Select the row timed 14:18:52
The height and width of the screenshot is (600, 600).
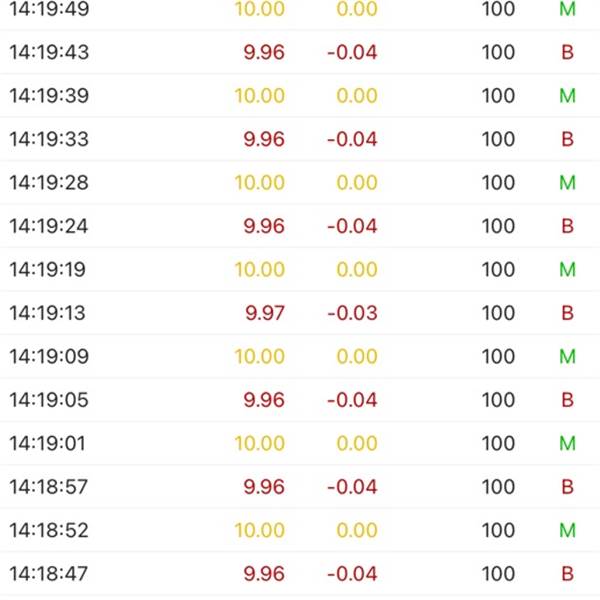pyautogui.click(x=300, y=530)
